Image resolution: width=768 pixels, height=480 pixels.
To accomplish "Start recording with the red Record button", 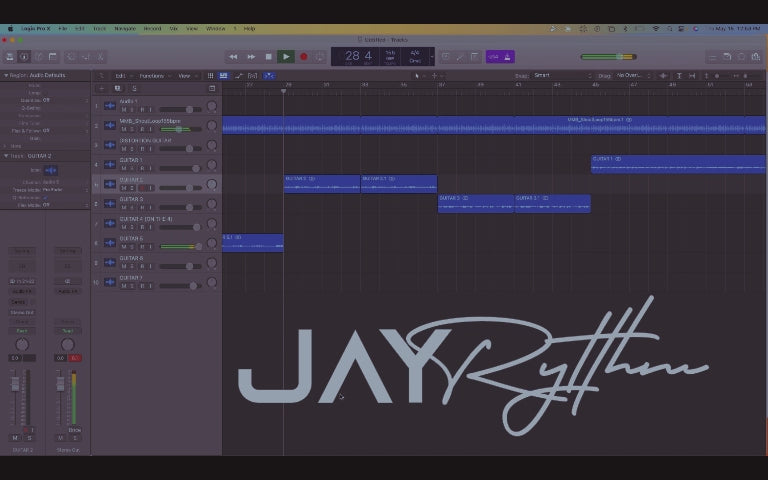I will pos(304,57).
